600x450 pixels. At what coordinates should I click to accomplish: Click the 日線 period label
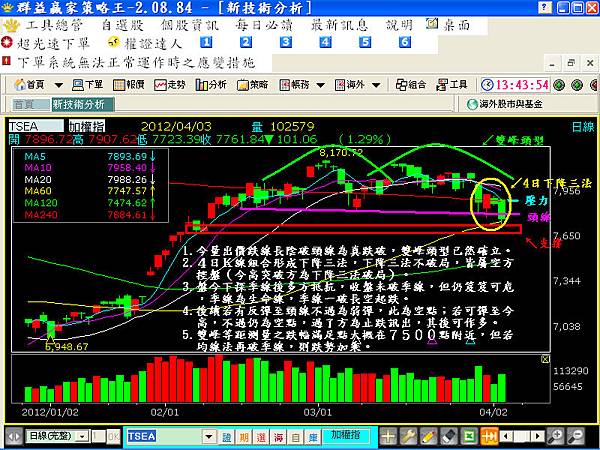coord(583,127)
